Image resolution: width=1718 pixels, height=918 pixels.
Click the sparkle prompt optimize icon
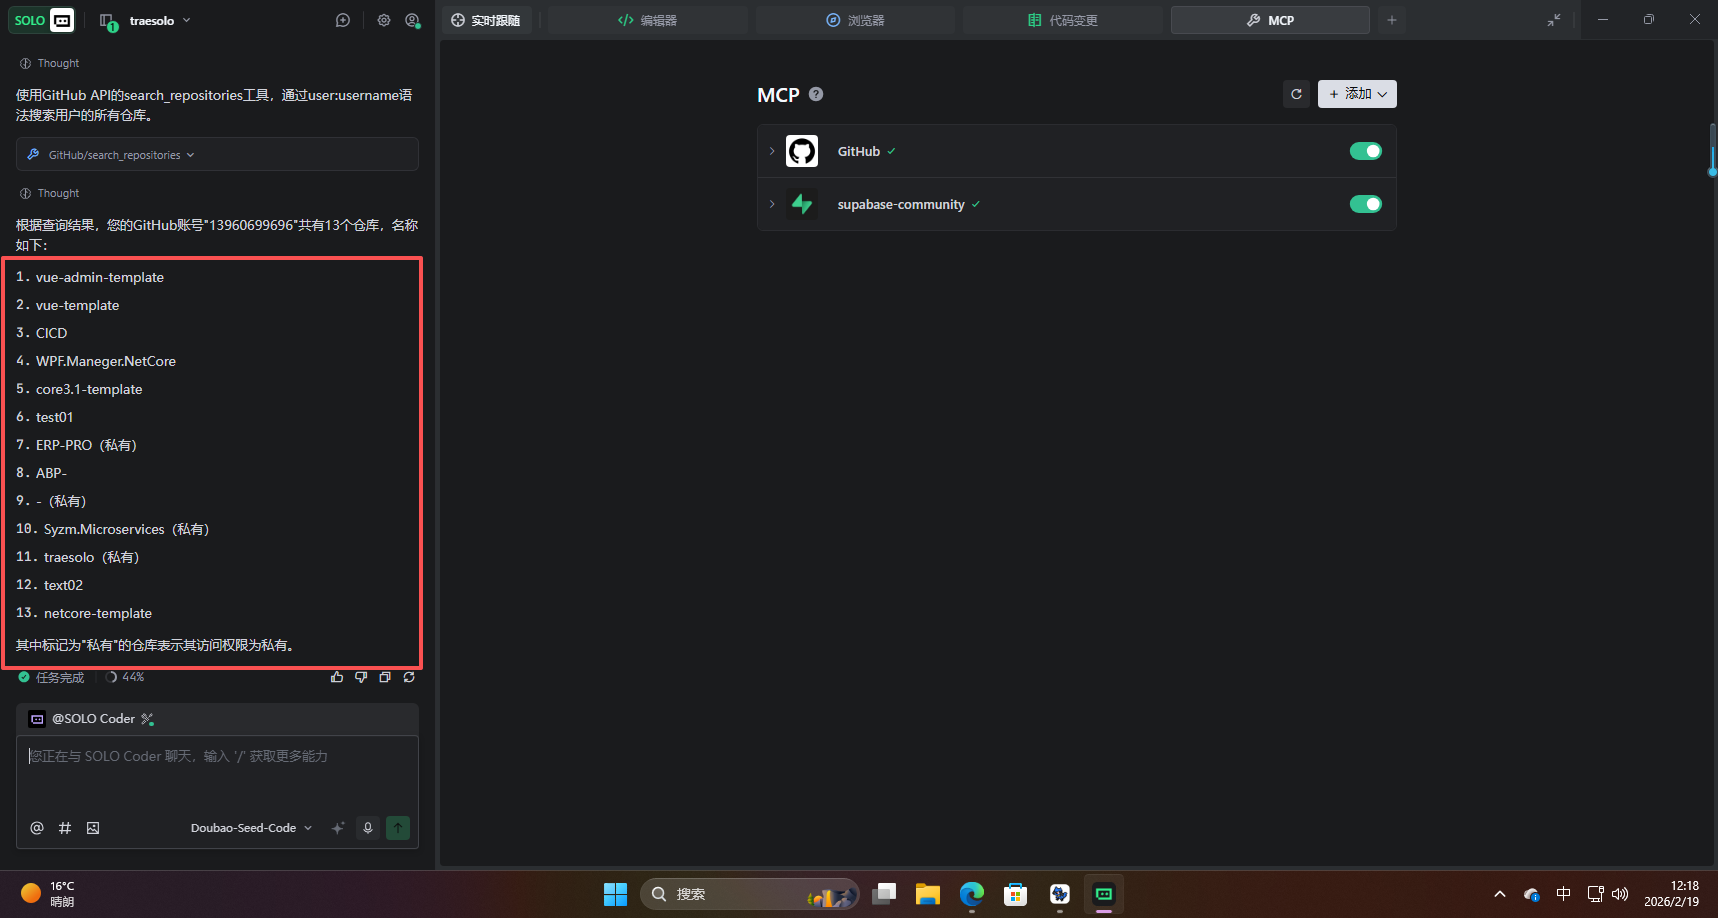(x=338, y=828)
